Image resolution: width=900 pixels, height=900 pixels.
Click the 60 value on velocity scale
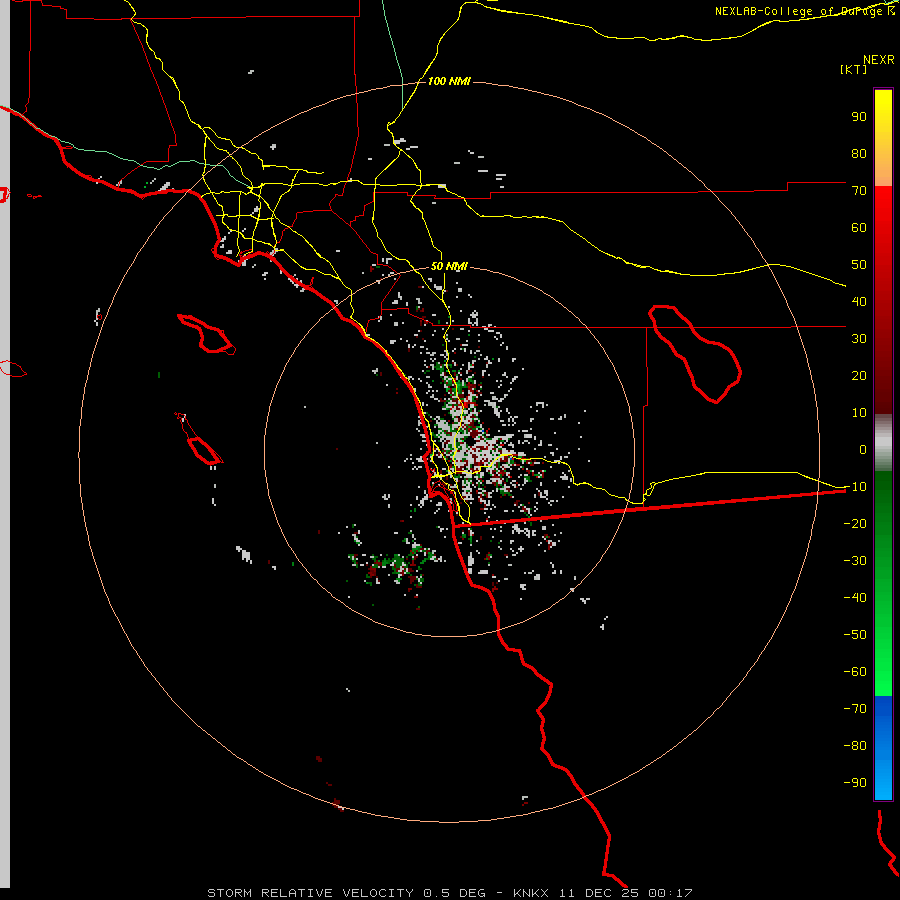pyautogui.click(x=859, y=227)
